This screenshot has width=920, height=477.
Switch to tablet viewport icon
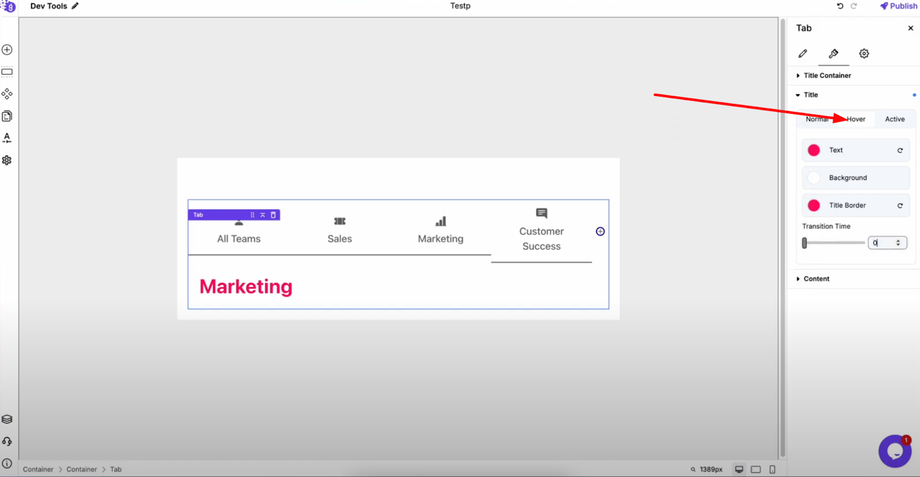[756, 469]
